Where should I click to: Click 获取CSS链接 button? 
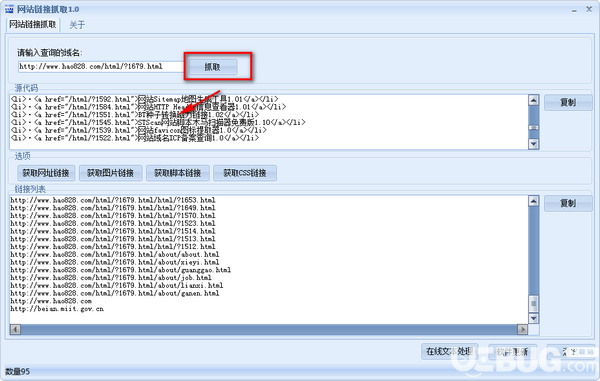click(245, 173)
